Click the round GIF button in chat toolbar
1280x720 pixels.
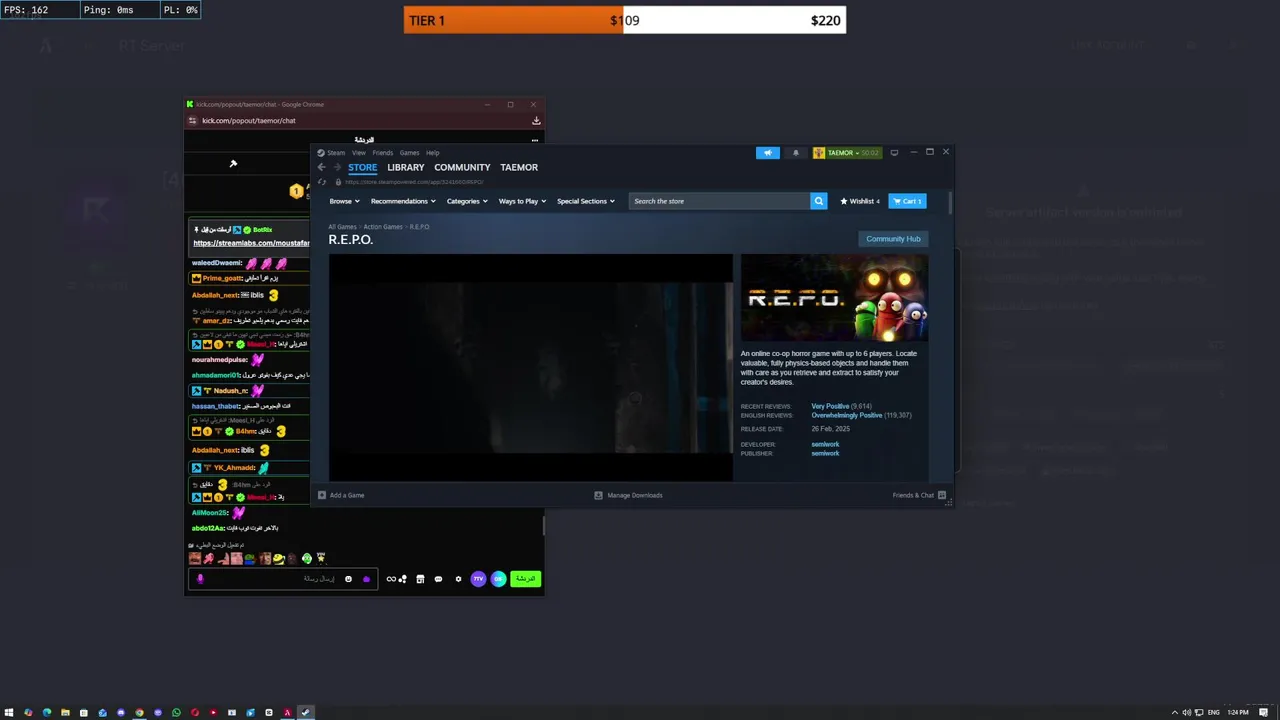(x=498, y=579)
